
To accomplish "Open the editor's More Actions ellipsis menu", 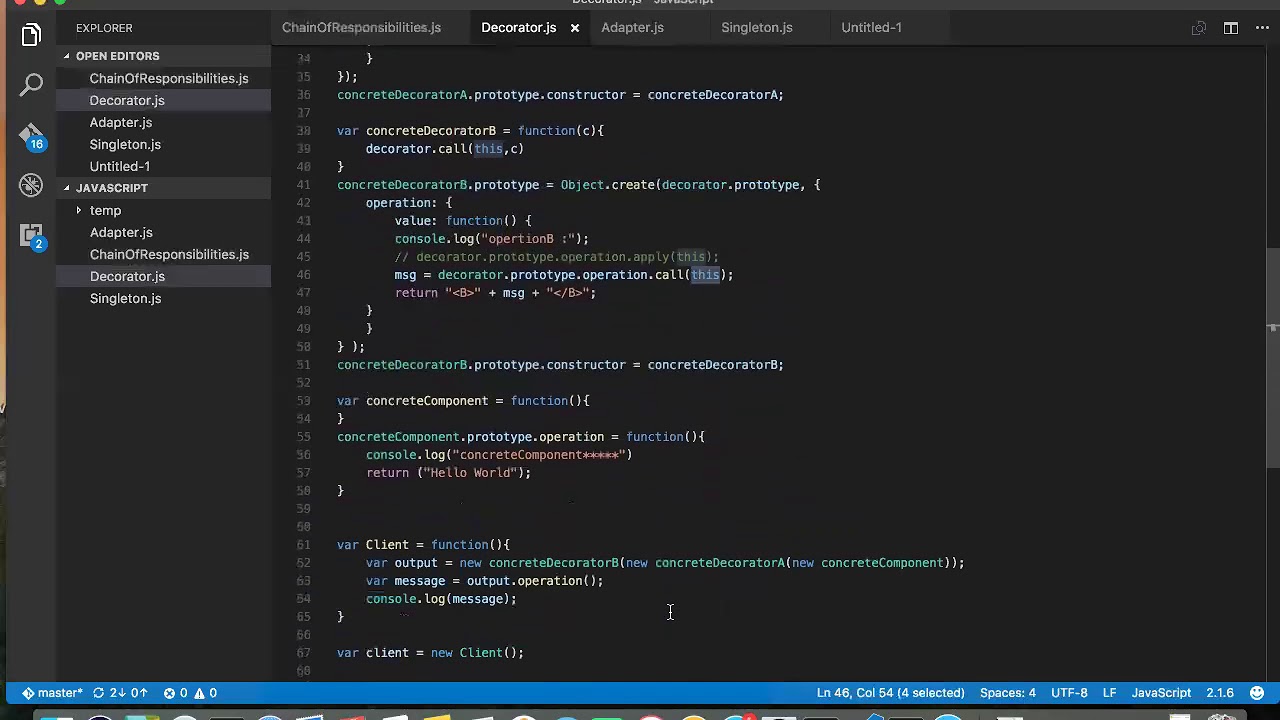I will pyautogui.click(x=1260, y=28).
